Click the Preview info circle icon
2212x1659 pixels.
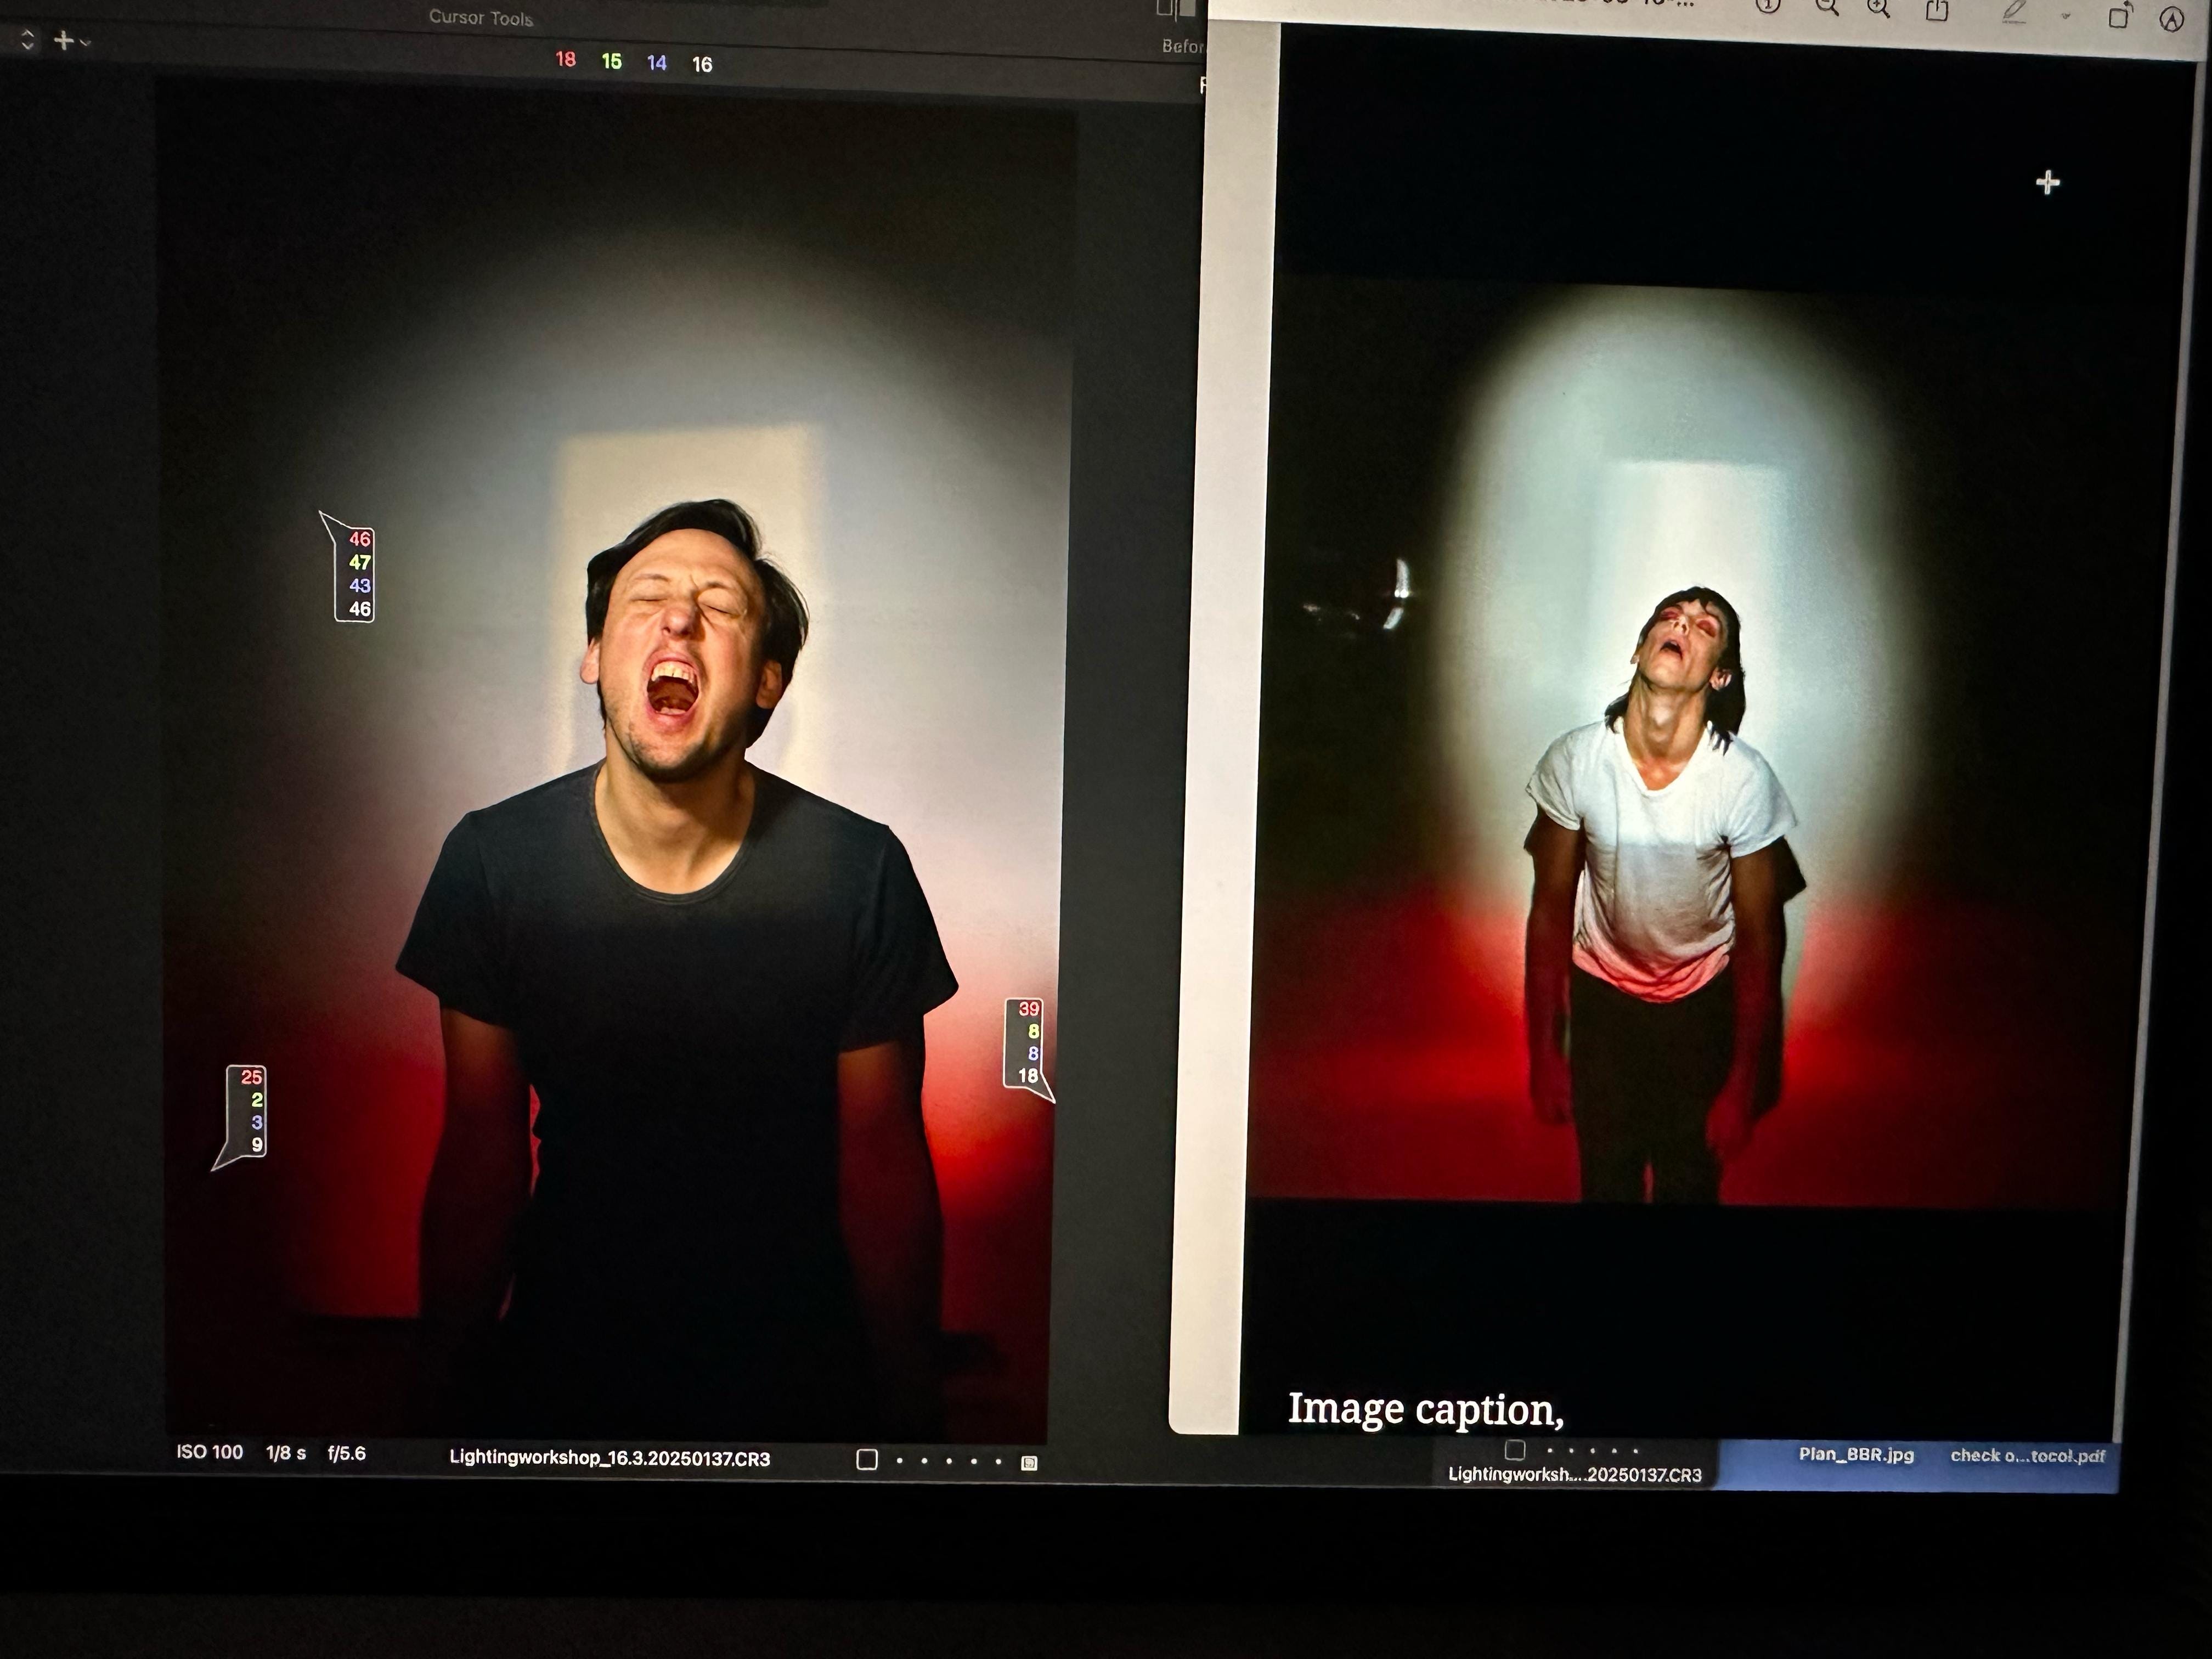click(x=1768, y=6)
